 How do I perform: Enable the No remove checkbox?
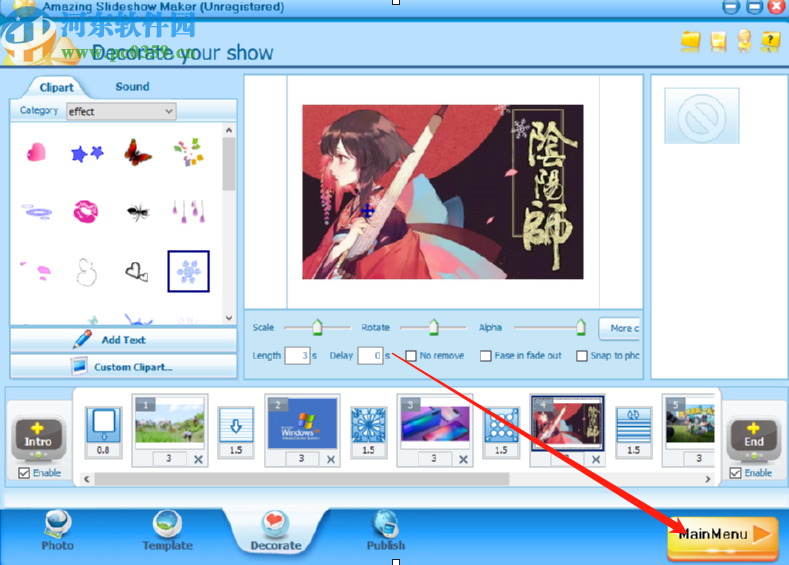[x=411, y=356]
